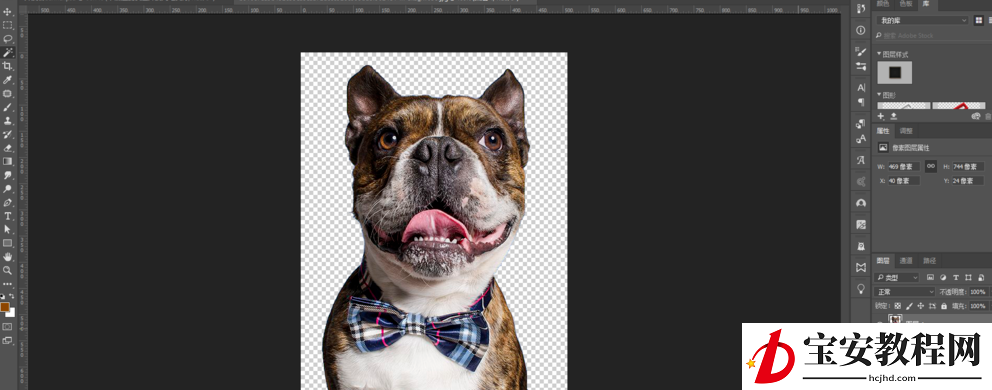Select the Zoom tool
Image resolution: width=992 pixels, height=390 pixels.
[x=8, y=270]
